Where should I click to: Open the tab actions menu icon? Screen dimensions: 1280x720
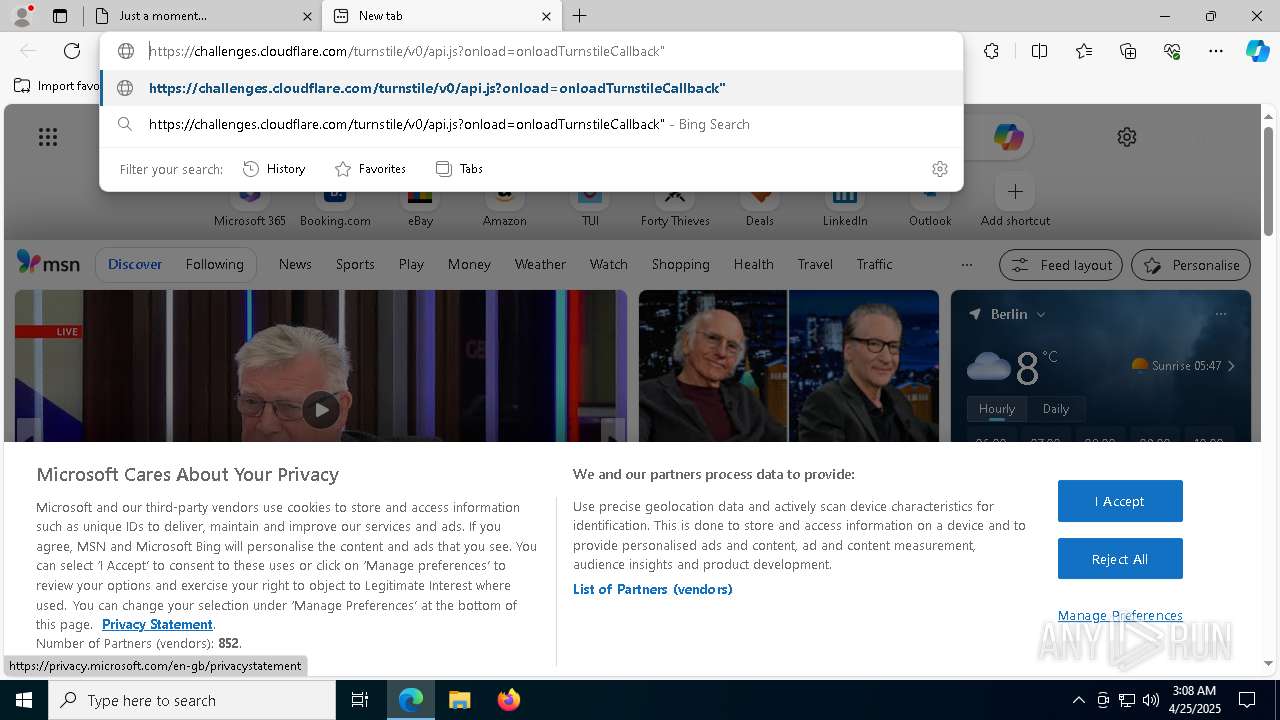60,16
